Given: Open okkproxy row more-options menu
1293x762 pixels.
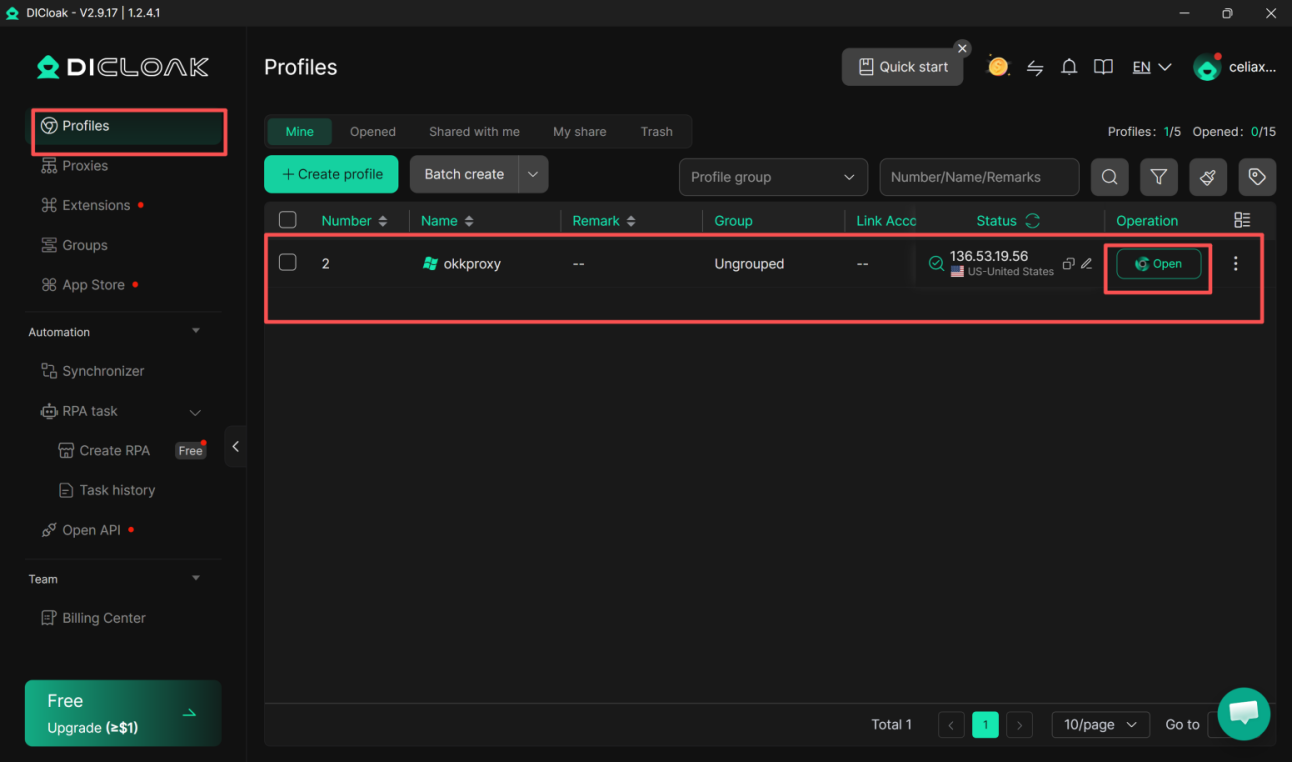Looking at the screenshot, I should point(1236,264).
